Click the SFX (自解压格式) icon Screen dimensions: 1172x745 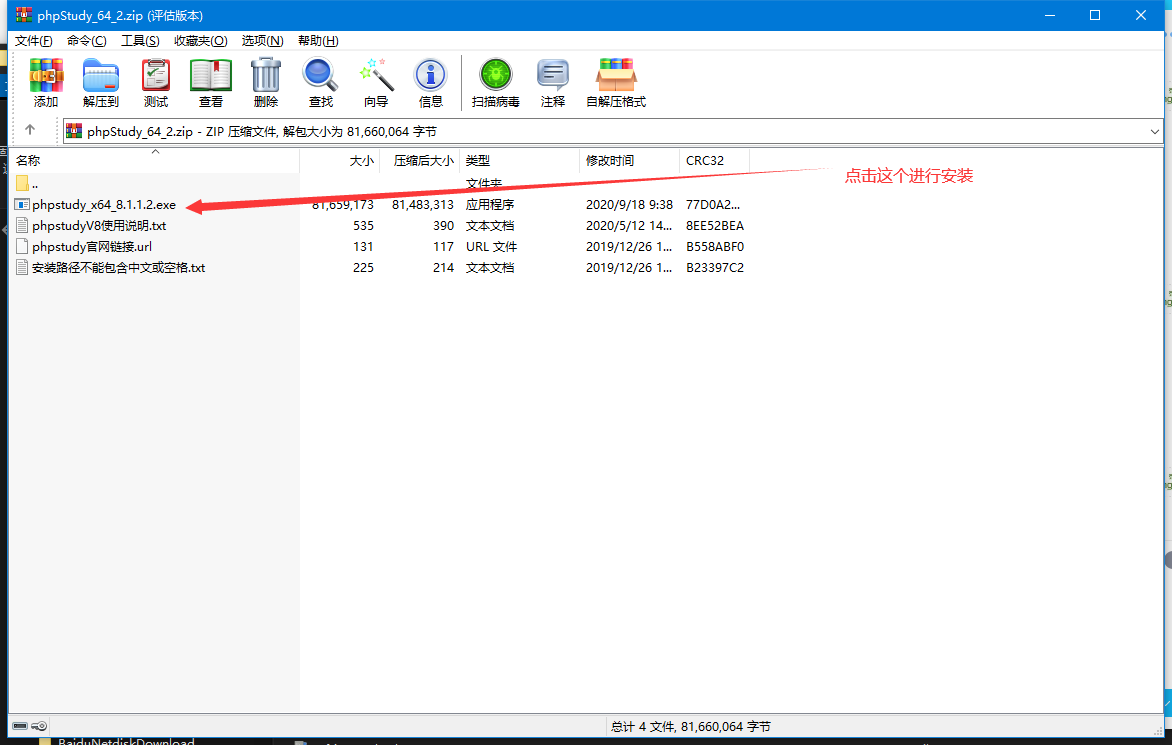(x=616, y=82)
